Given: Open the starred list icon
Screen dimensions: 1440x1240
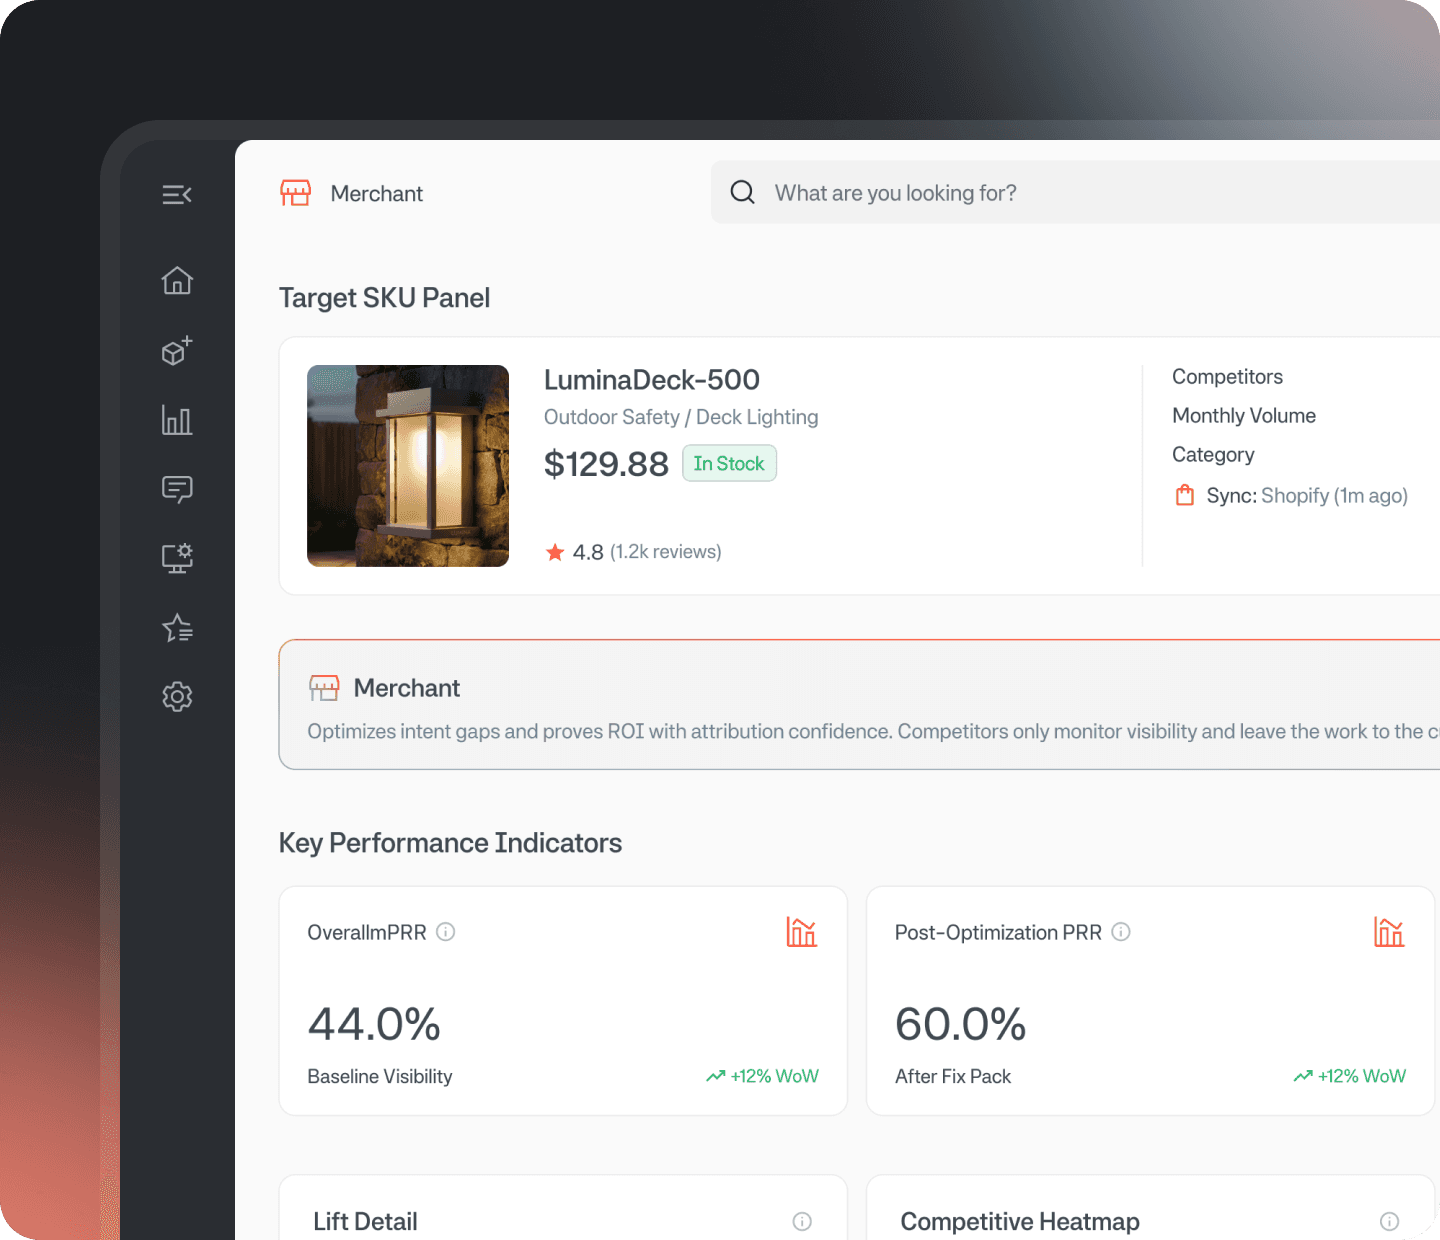Looking at the screenshot, I should click(x=177, y=628).
